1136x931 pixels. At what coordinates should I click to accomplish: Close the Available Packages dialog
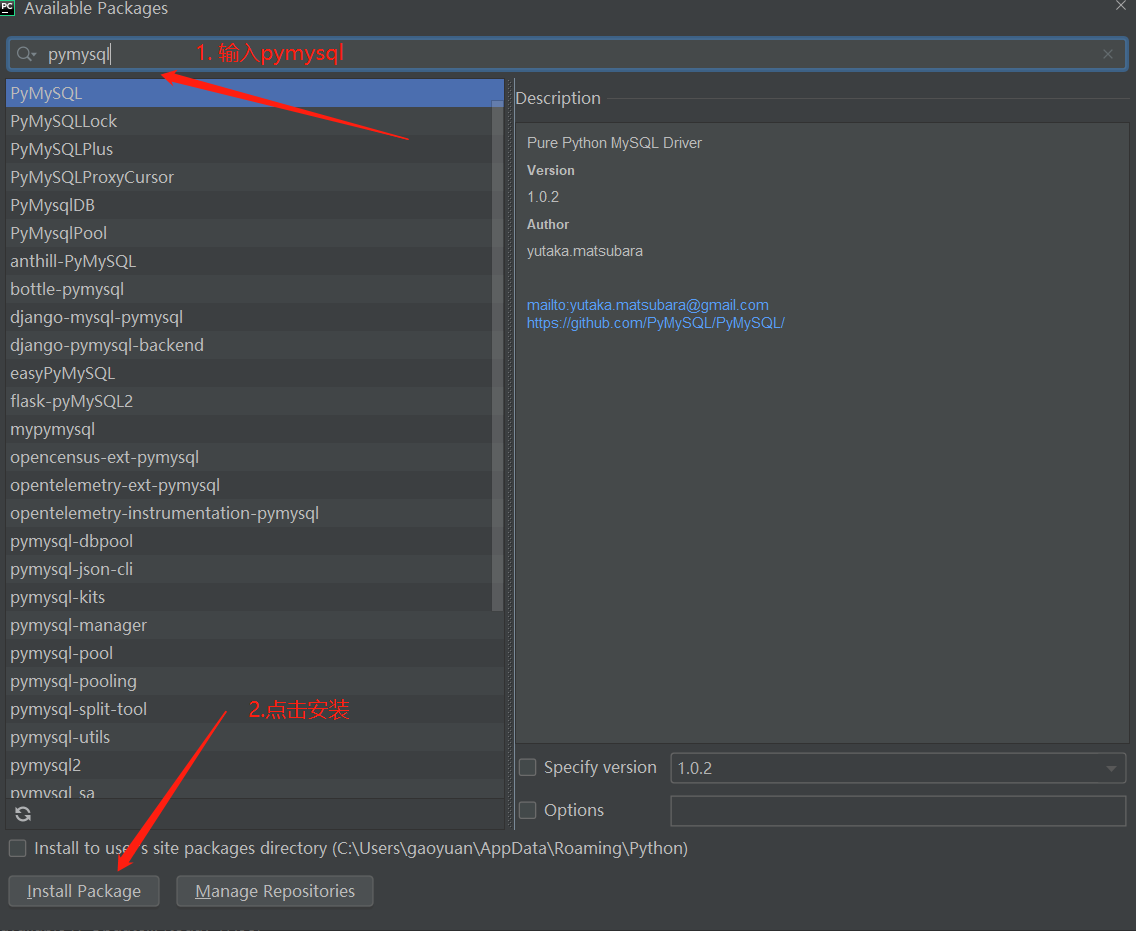coord(1121,6)
